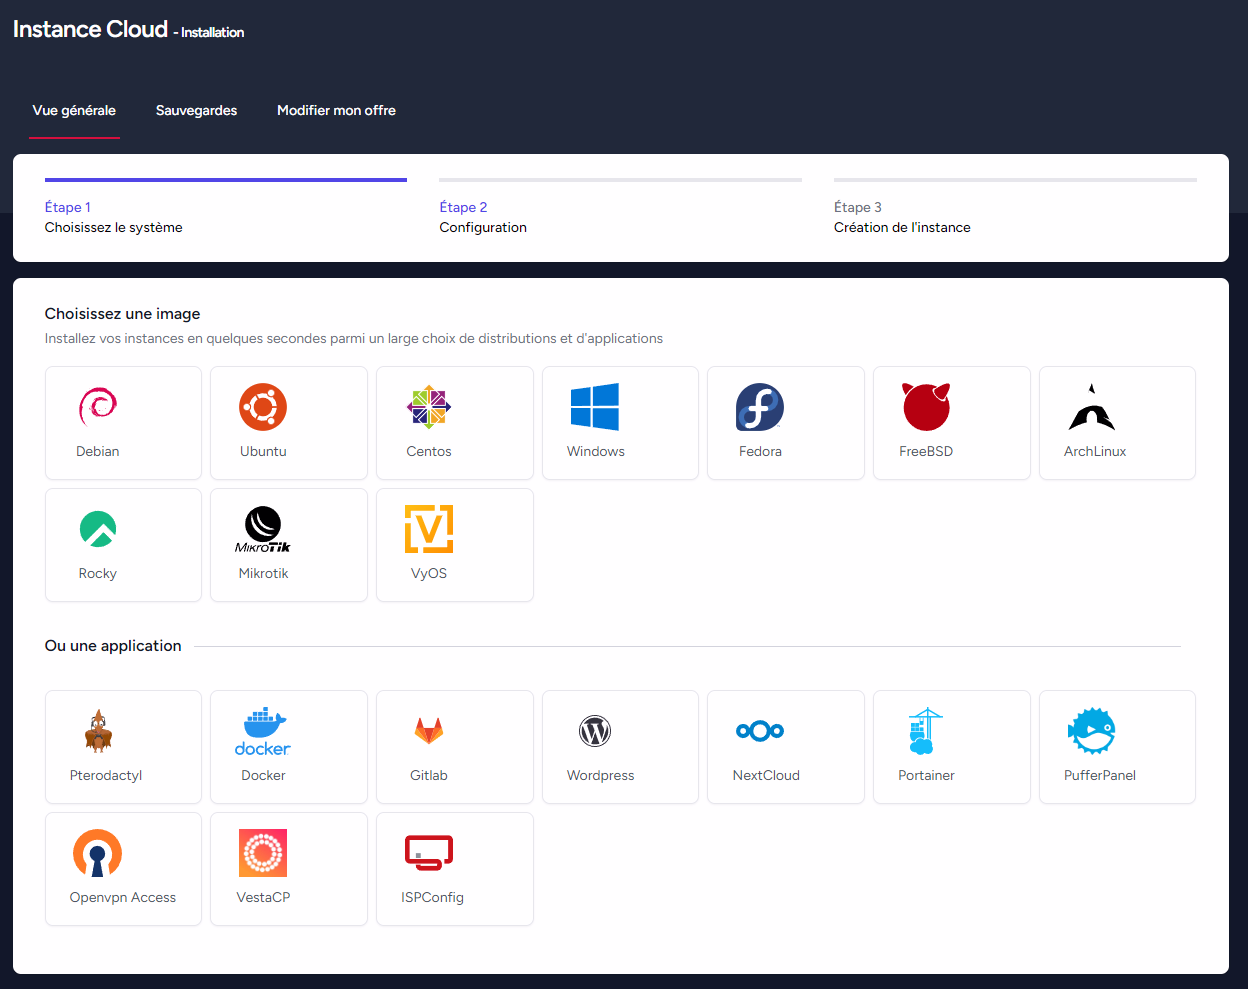Viewport: 1248px width, 989px height.
Task: Select the Debian swirl logo
Action: click(x=98, y=406)
